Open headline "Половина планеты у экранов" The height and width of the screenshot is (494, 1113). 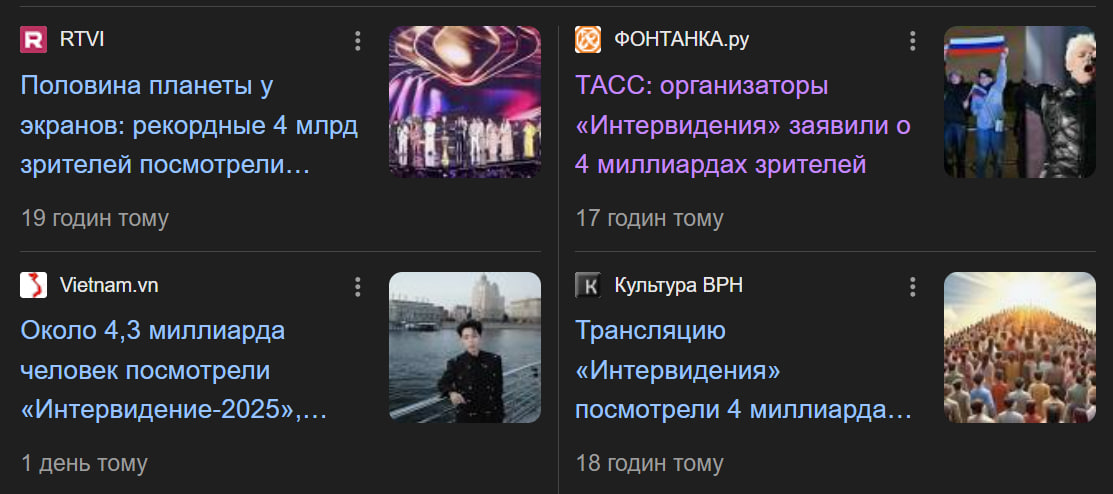[189, 126]
